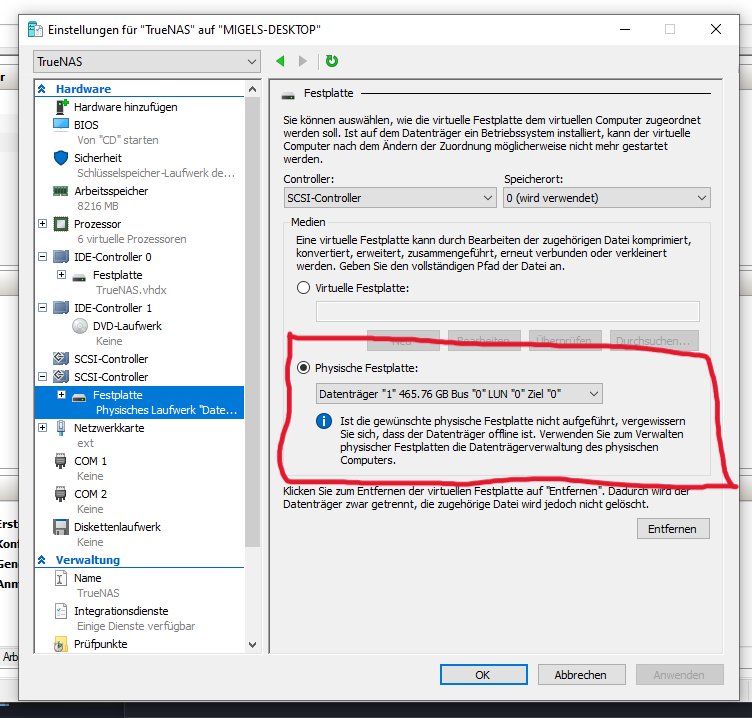Click the Integrationsdienste document icon
Viewport: 752px width, 718px height.
pos(61,611)
